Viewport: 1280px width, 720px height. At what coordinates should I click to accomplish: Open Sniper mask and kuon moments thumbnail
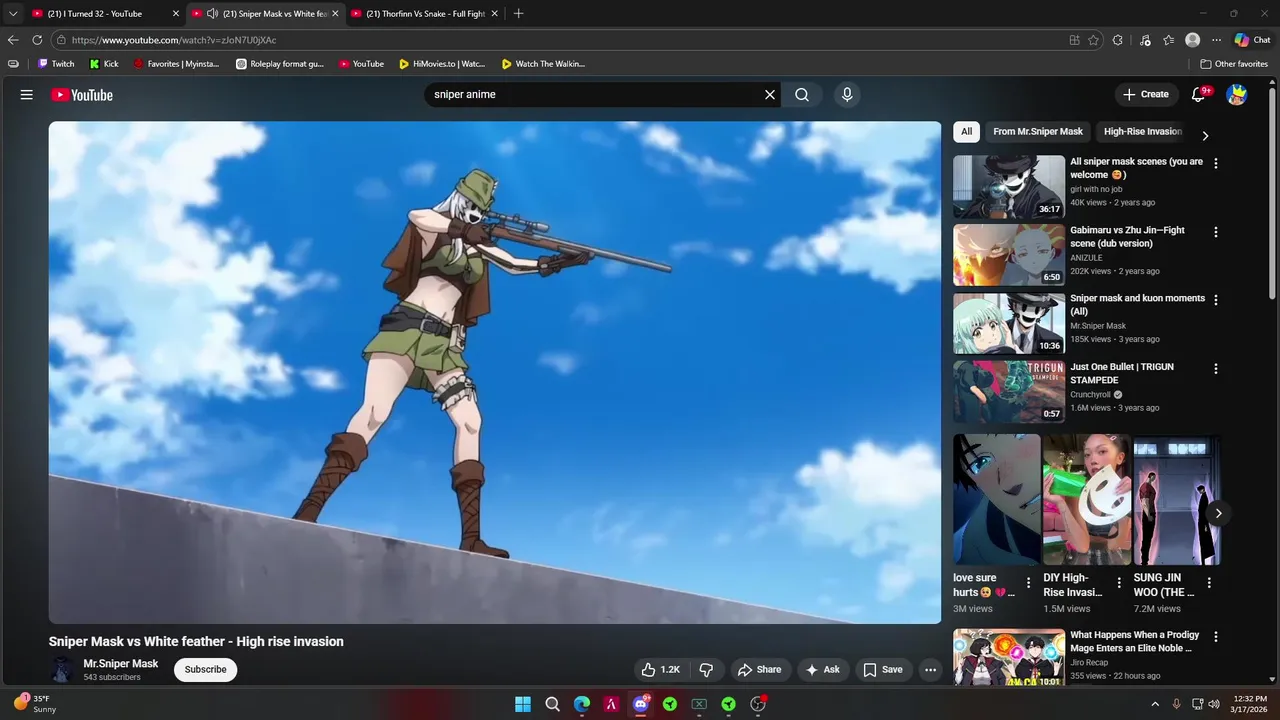pos(1009,323)
